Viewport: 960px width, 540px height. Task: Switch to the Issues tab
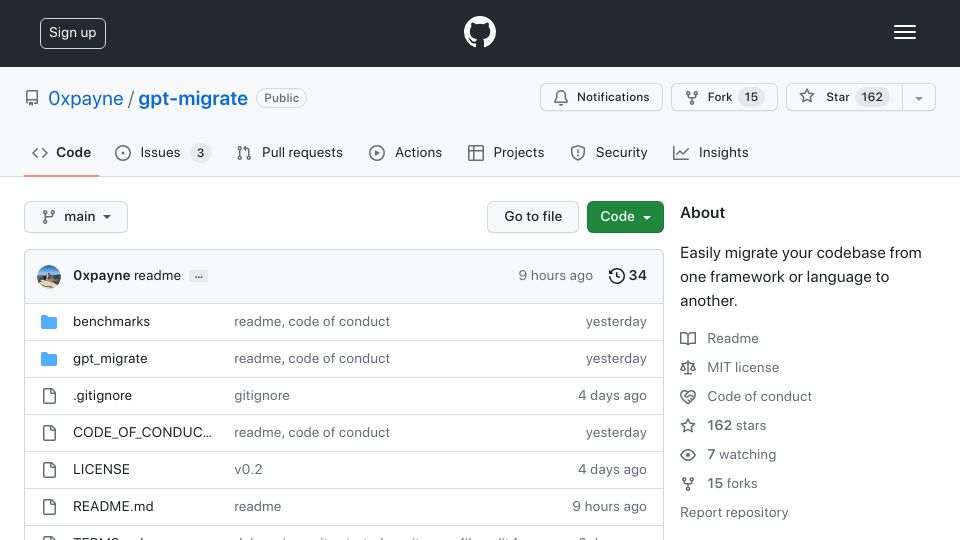(163, 152)
